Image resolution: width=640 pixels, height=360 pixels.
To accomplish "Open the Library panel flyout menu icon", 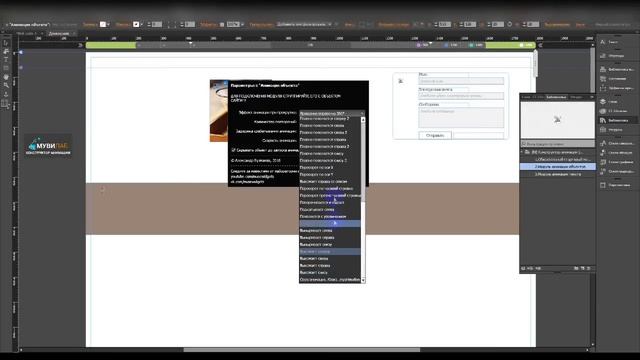I will [x=592, y=97].
